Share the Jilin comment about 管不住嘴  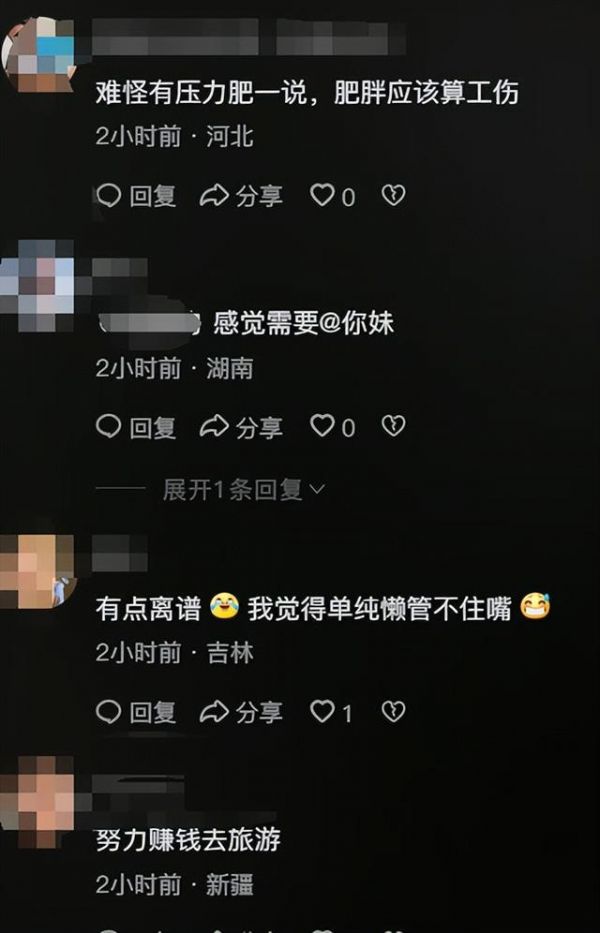tap(241, 712)
